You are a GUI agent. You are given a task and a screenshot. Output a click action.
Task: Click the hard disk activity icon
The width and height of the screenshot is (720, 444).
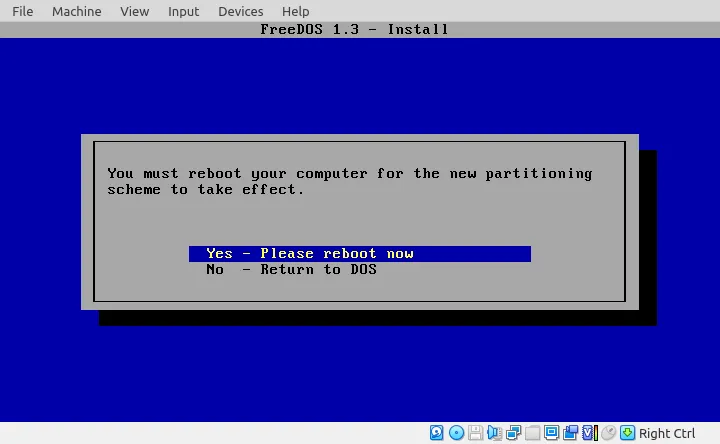coord(437,433)
